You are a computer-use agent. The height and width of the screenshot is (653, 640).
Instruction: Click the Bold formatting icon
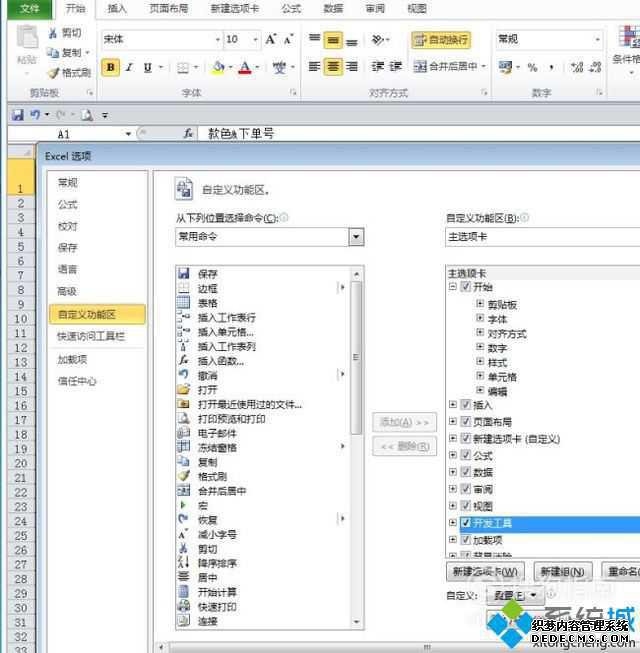click(x=111, y=67)
